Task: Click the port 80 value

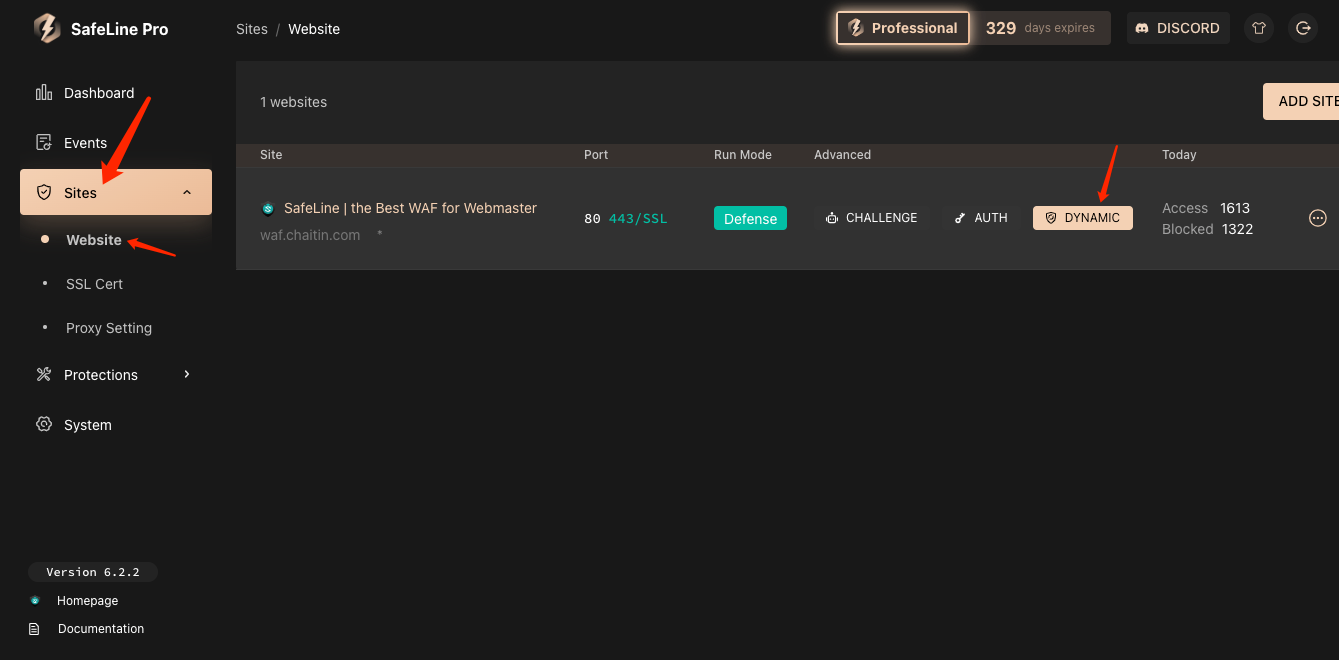Action: 592,218
